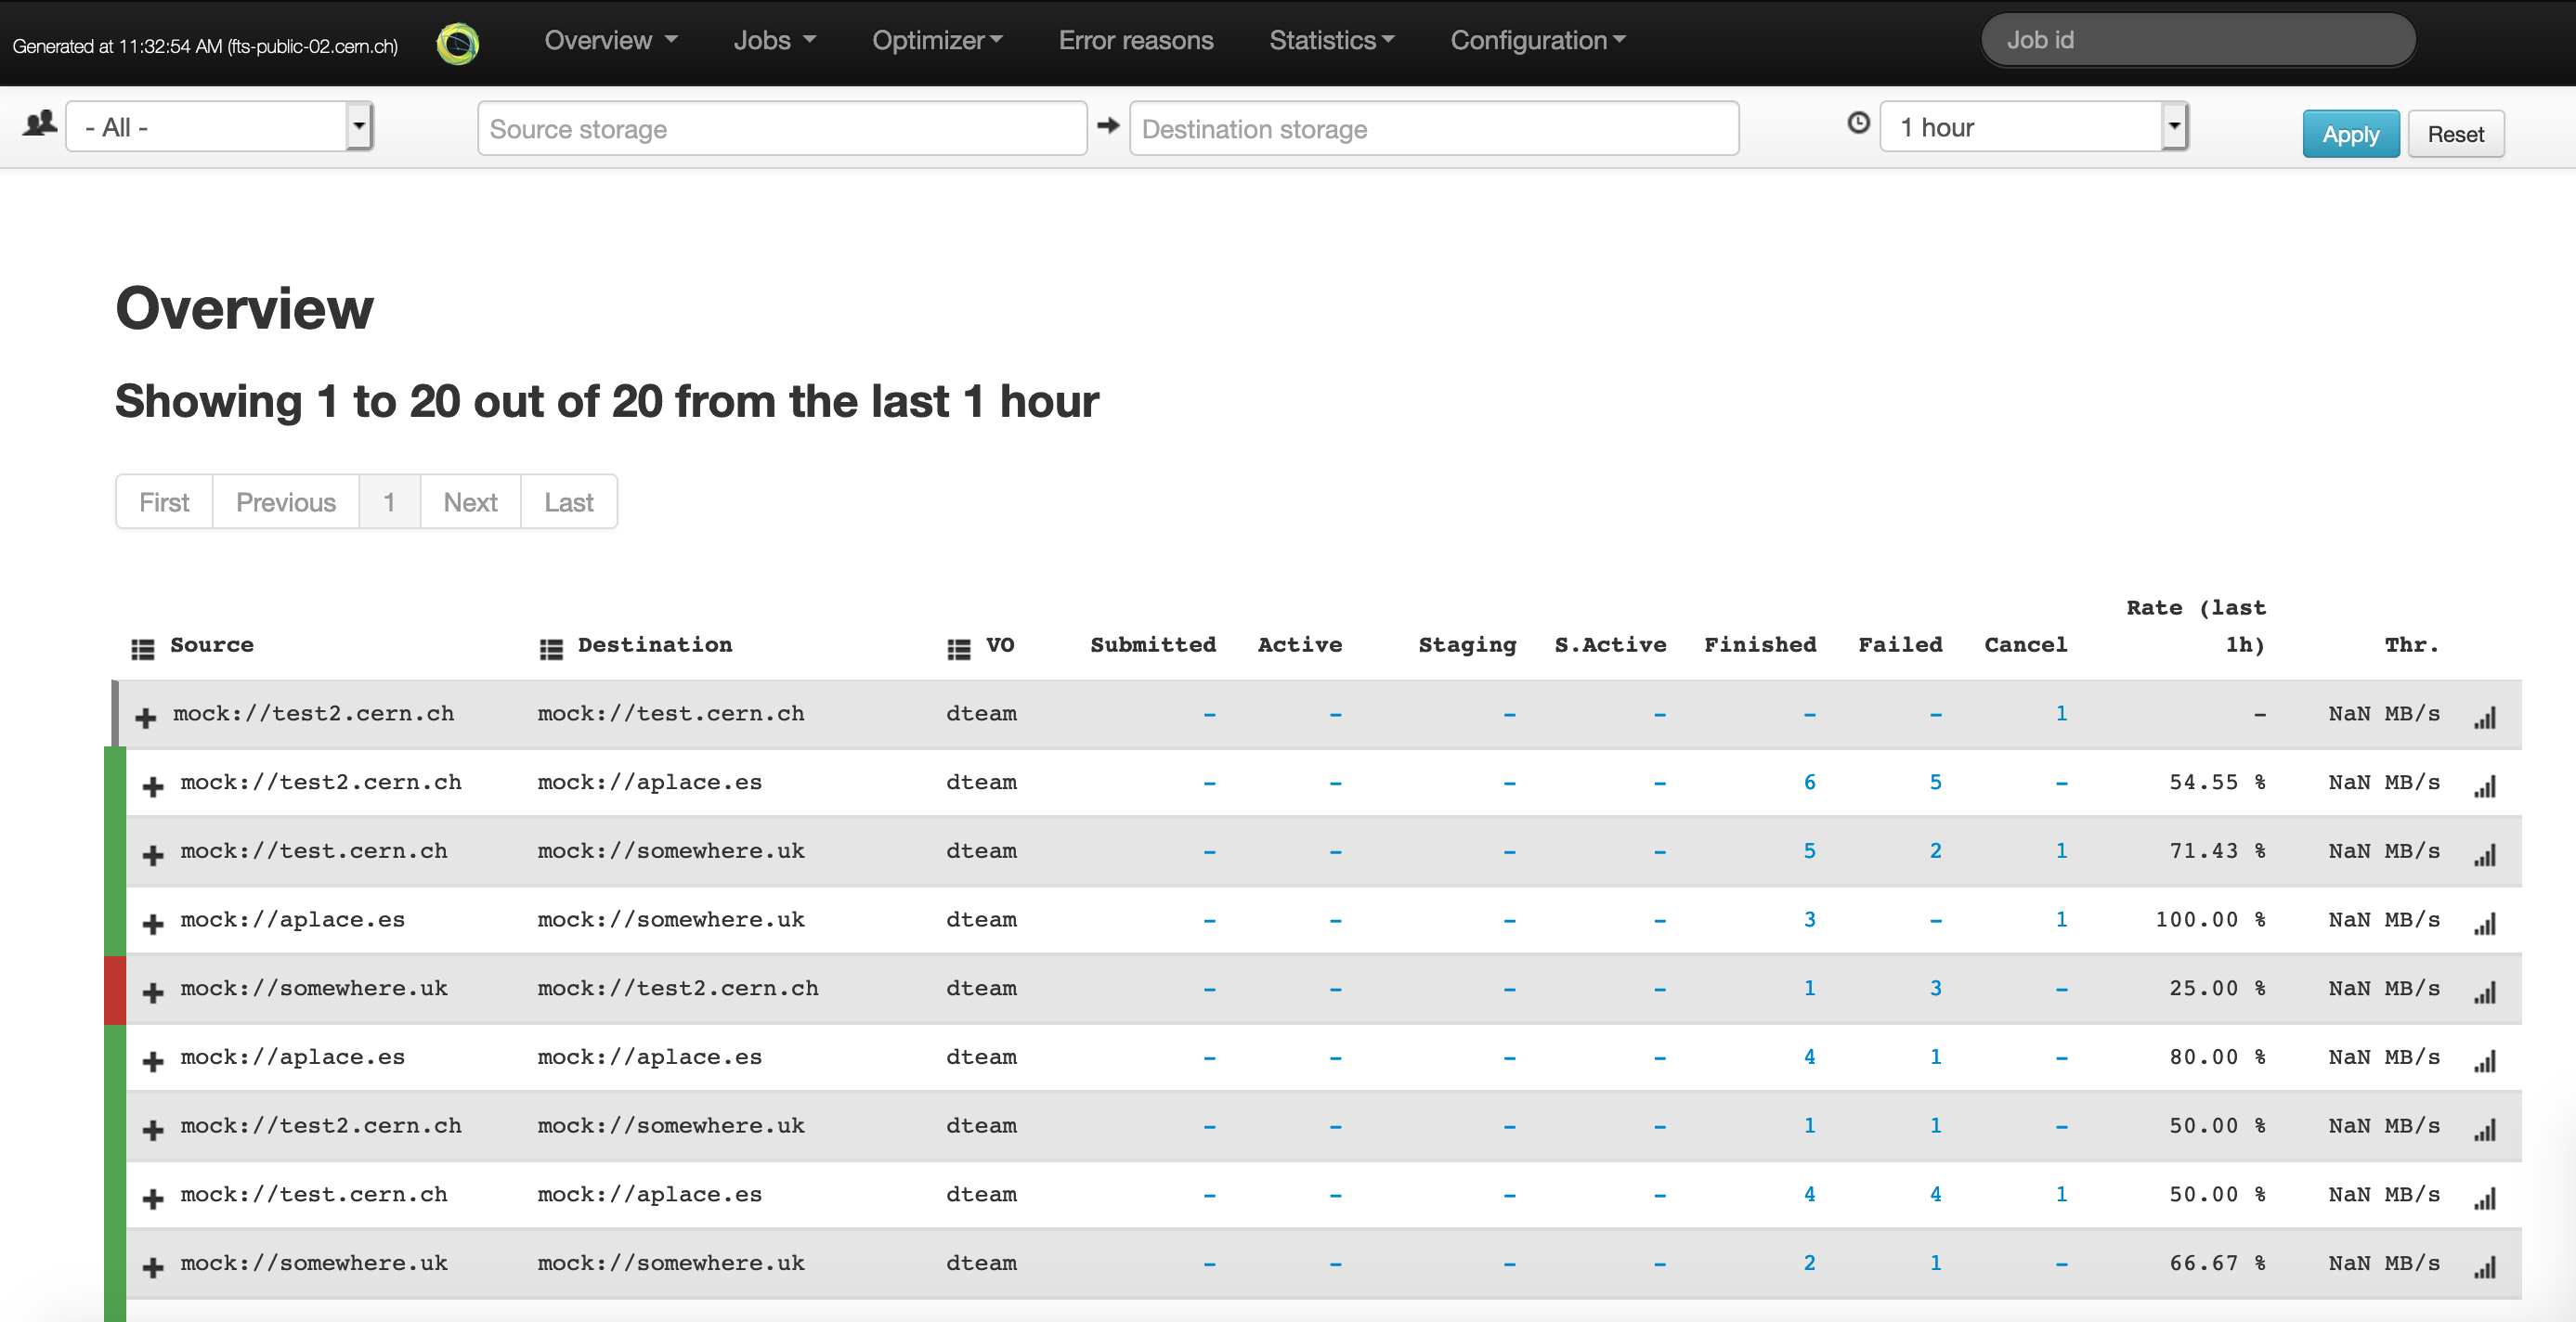Open the '- All -' VO dropdown
2576x1322 pixels.
(219, 127)
